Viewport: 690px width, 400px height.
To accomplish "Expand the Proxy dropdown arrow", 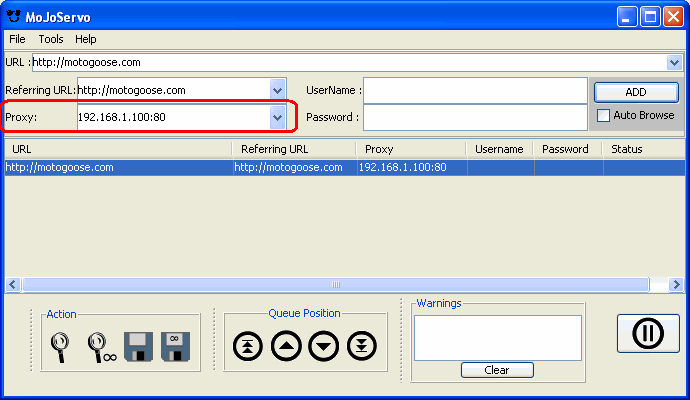I will coord(277,117).
